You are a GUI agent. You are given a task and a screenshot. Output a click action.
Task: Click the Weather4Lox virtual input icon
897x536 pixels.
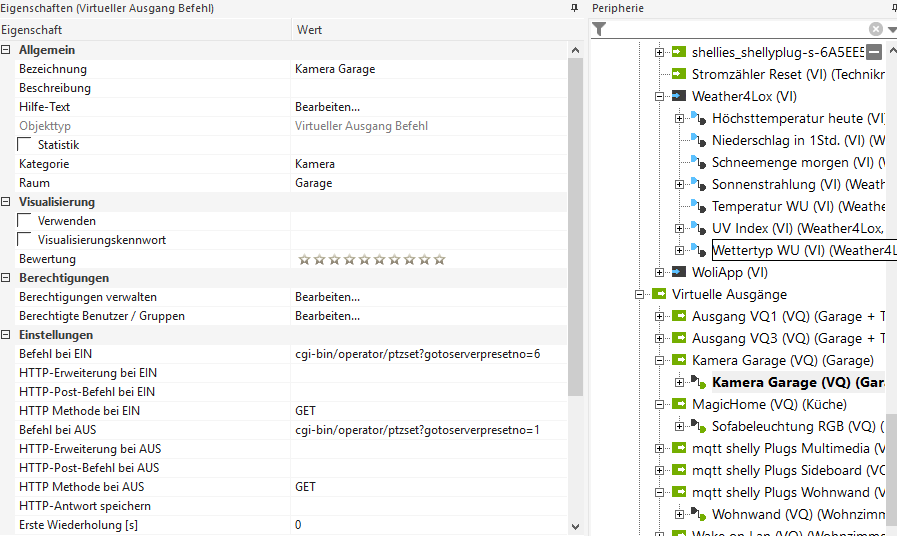click(679, 96)
